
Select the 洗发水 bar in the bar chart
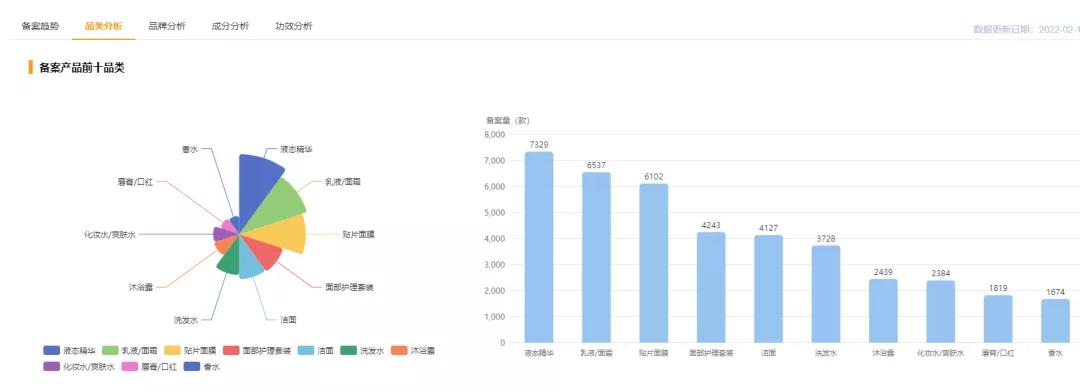pyautogui.click(x=826, y=294)
